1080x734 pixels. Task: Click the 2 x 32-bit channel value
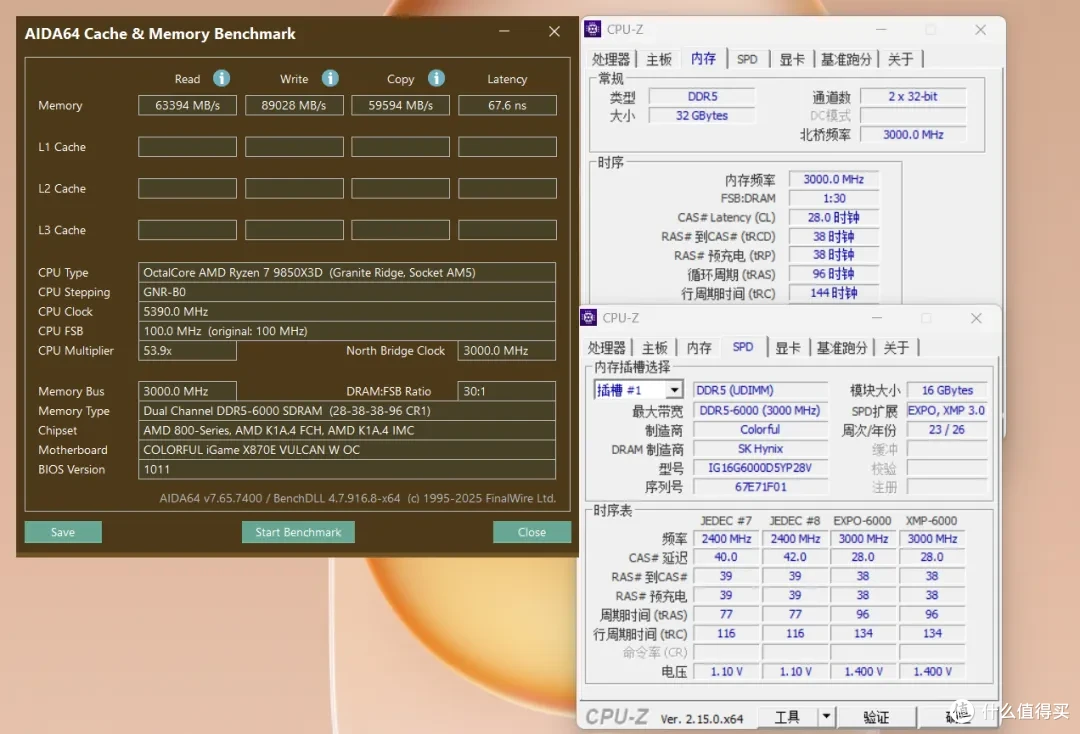(913, 96)
